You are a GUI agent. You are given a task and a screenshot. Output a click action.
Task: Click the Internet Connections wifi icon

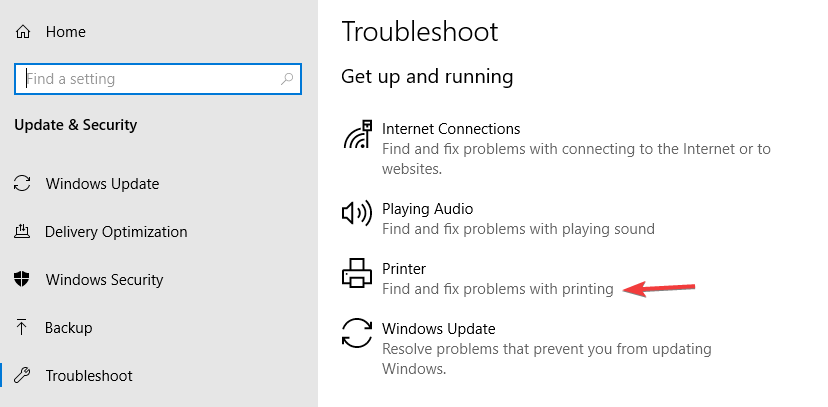[358, 135]
